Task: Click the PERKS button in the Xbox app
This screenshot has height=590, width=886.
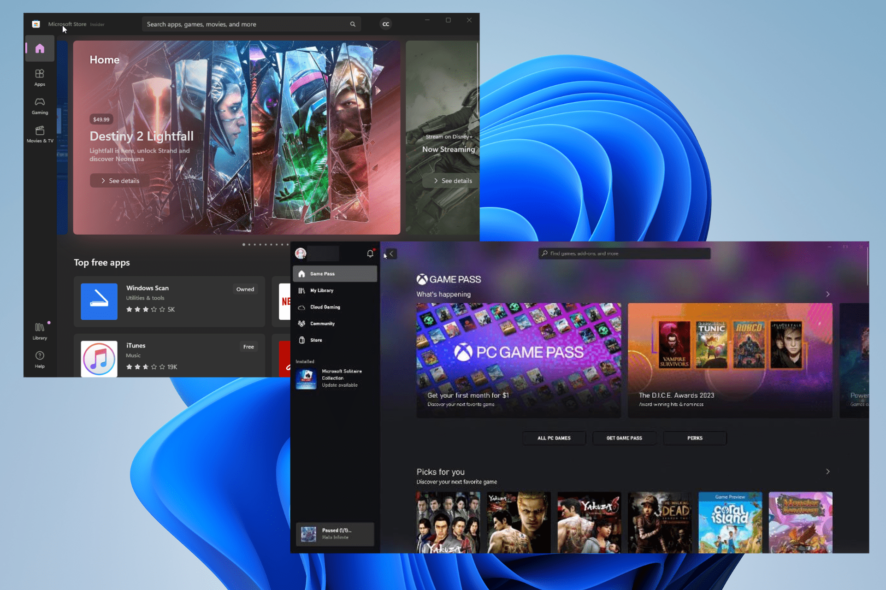Action: (695, 438)
